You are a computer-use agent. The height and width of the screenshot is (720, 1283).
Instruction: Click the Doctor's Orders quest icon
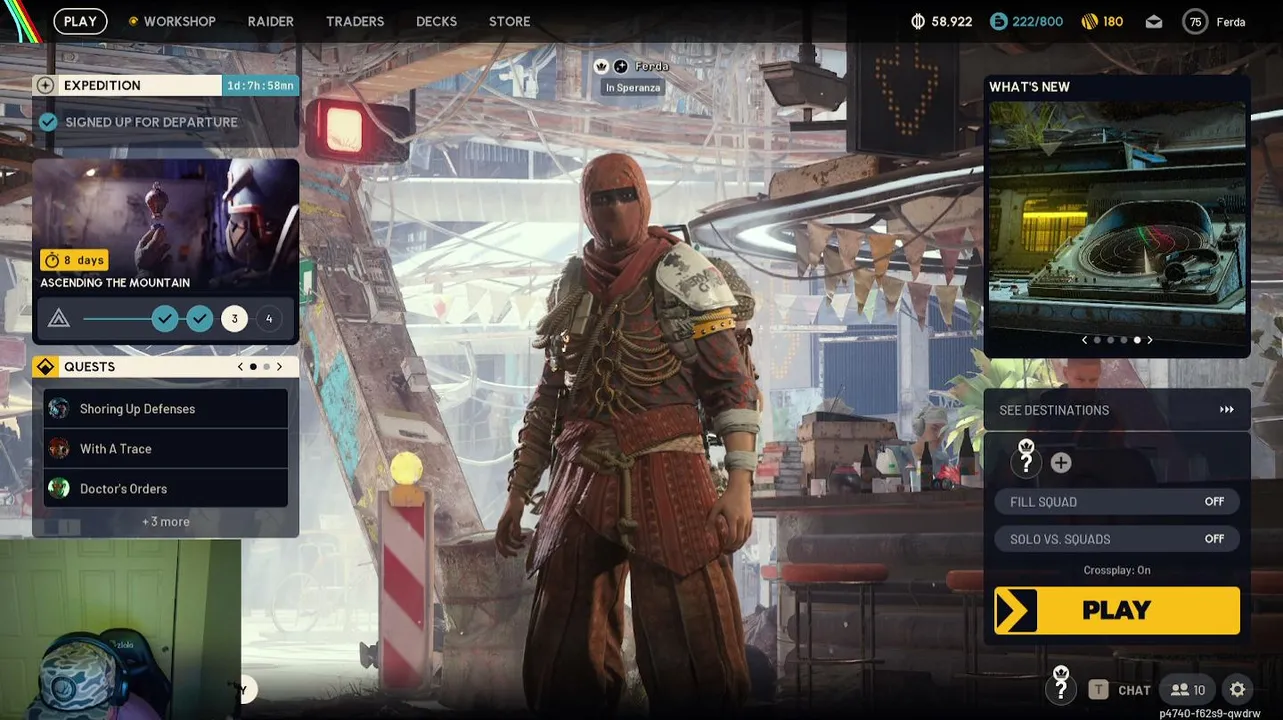(x=59, y=488)
